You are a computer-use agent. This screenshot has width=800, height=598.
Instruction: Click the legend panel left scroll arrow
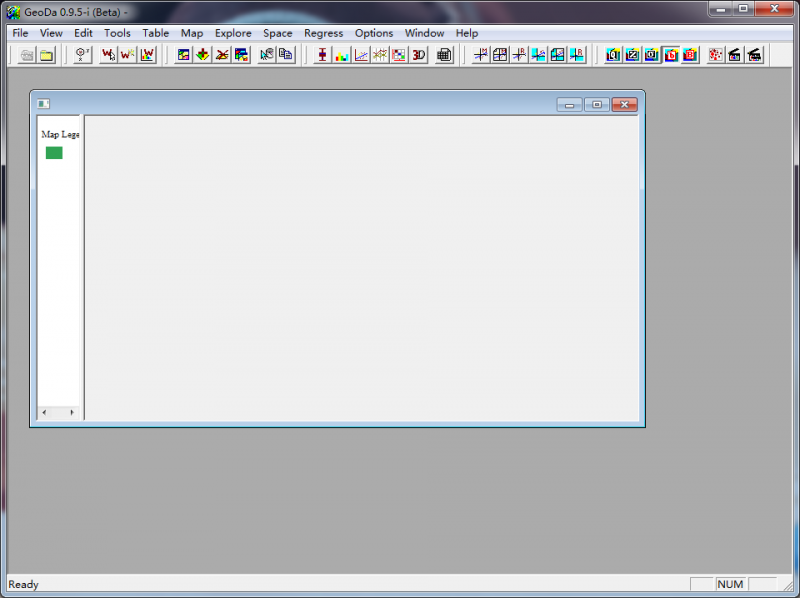pyautogui.click(x=44, y=412)
